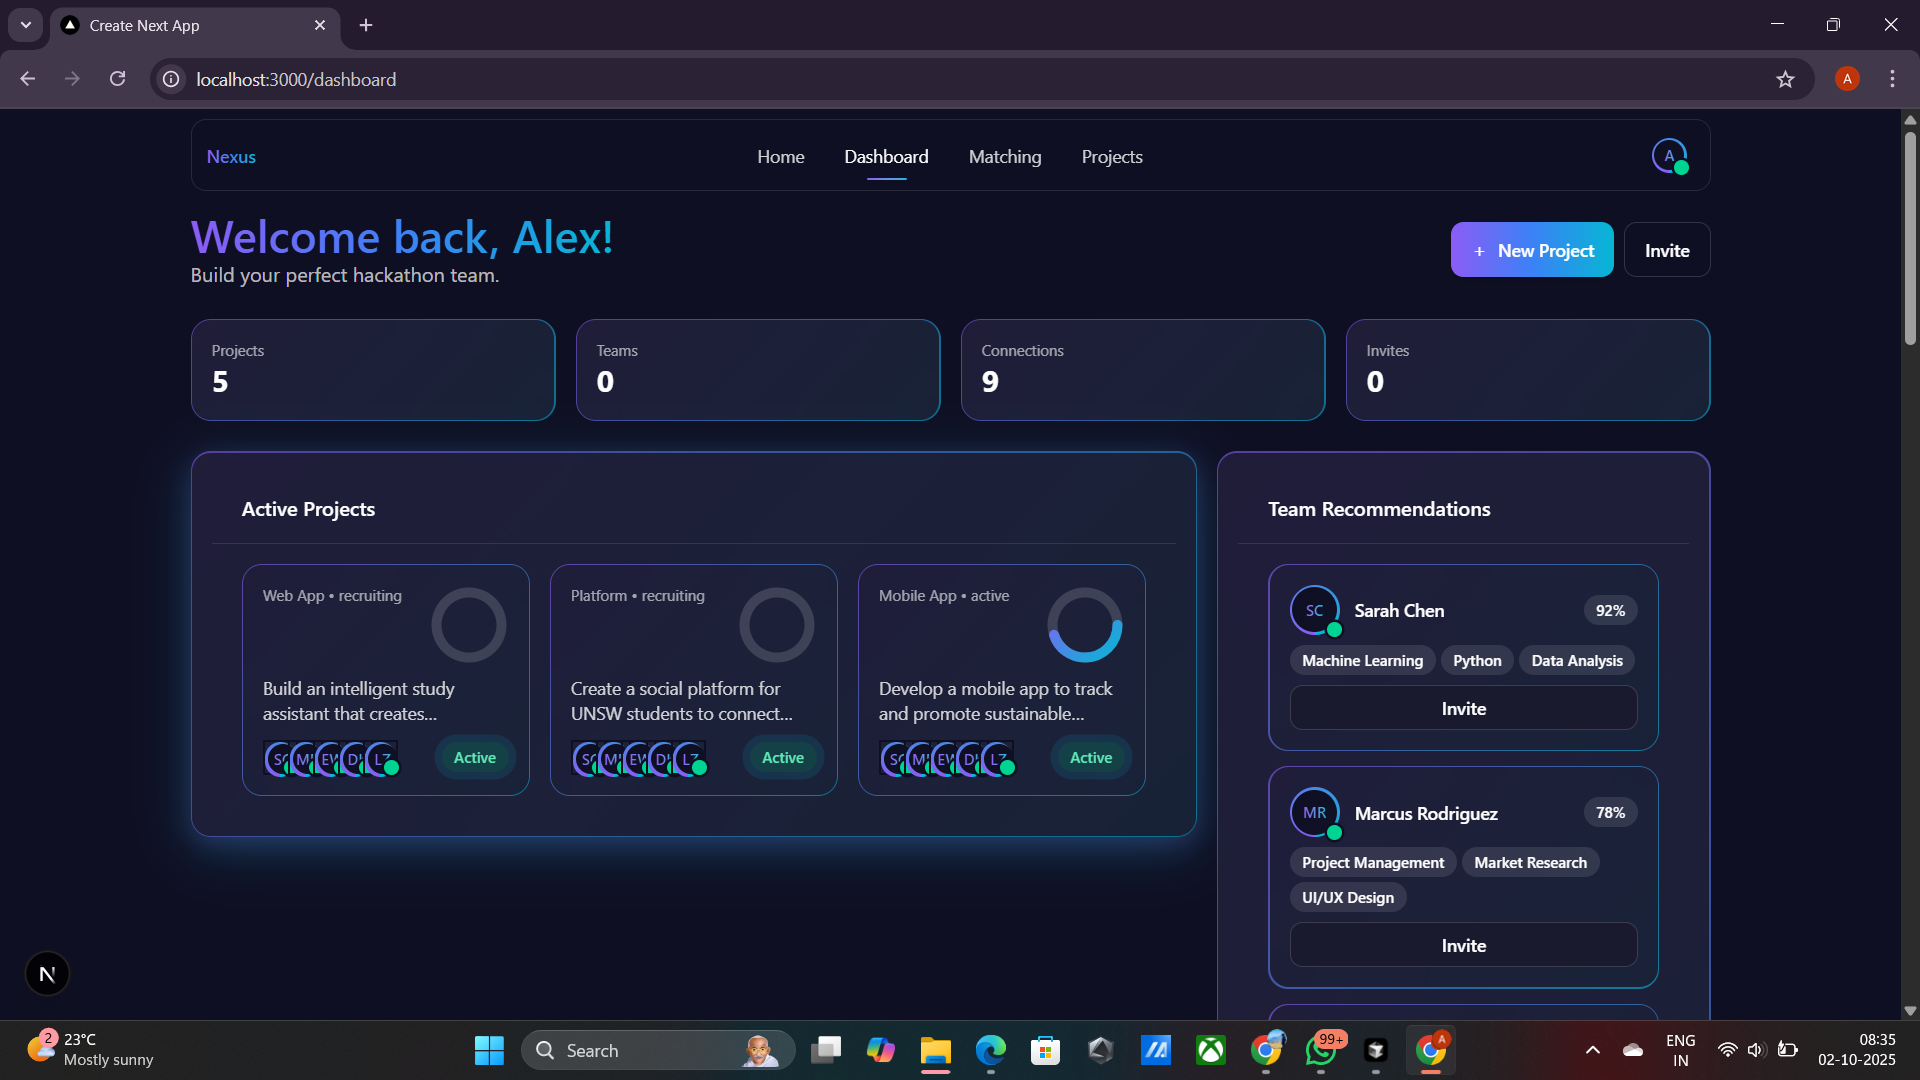Invite Marcus Rodriguez to your team
This screenshot has height=1080, width=1920.
click(1463, 945)
